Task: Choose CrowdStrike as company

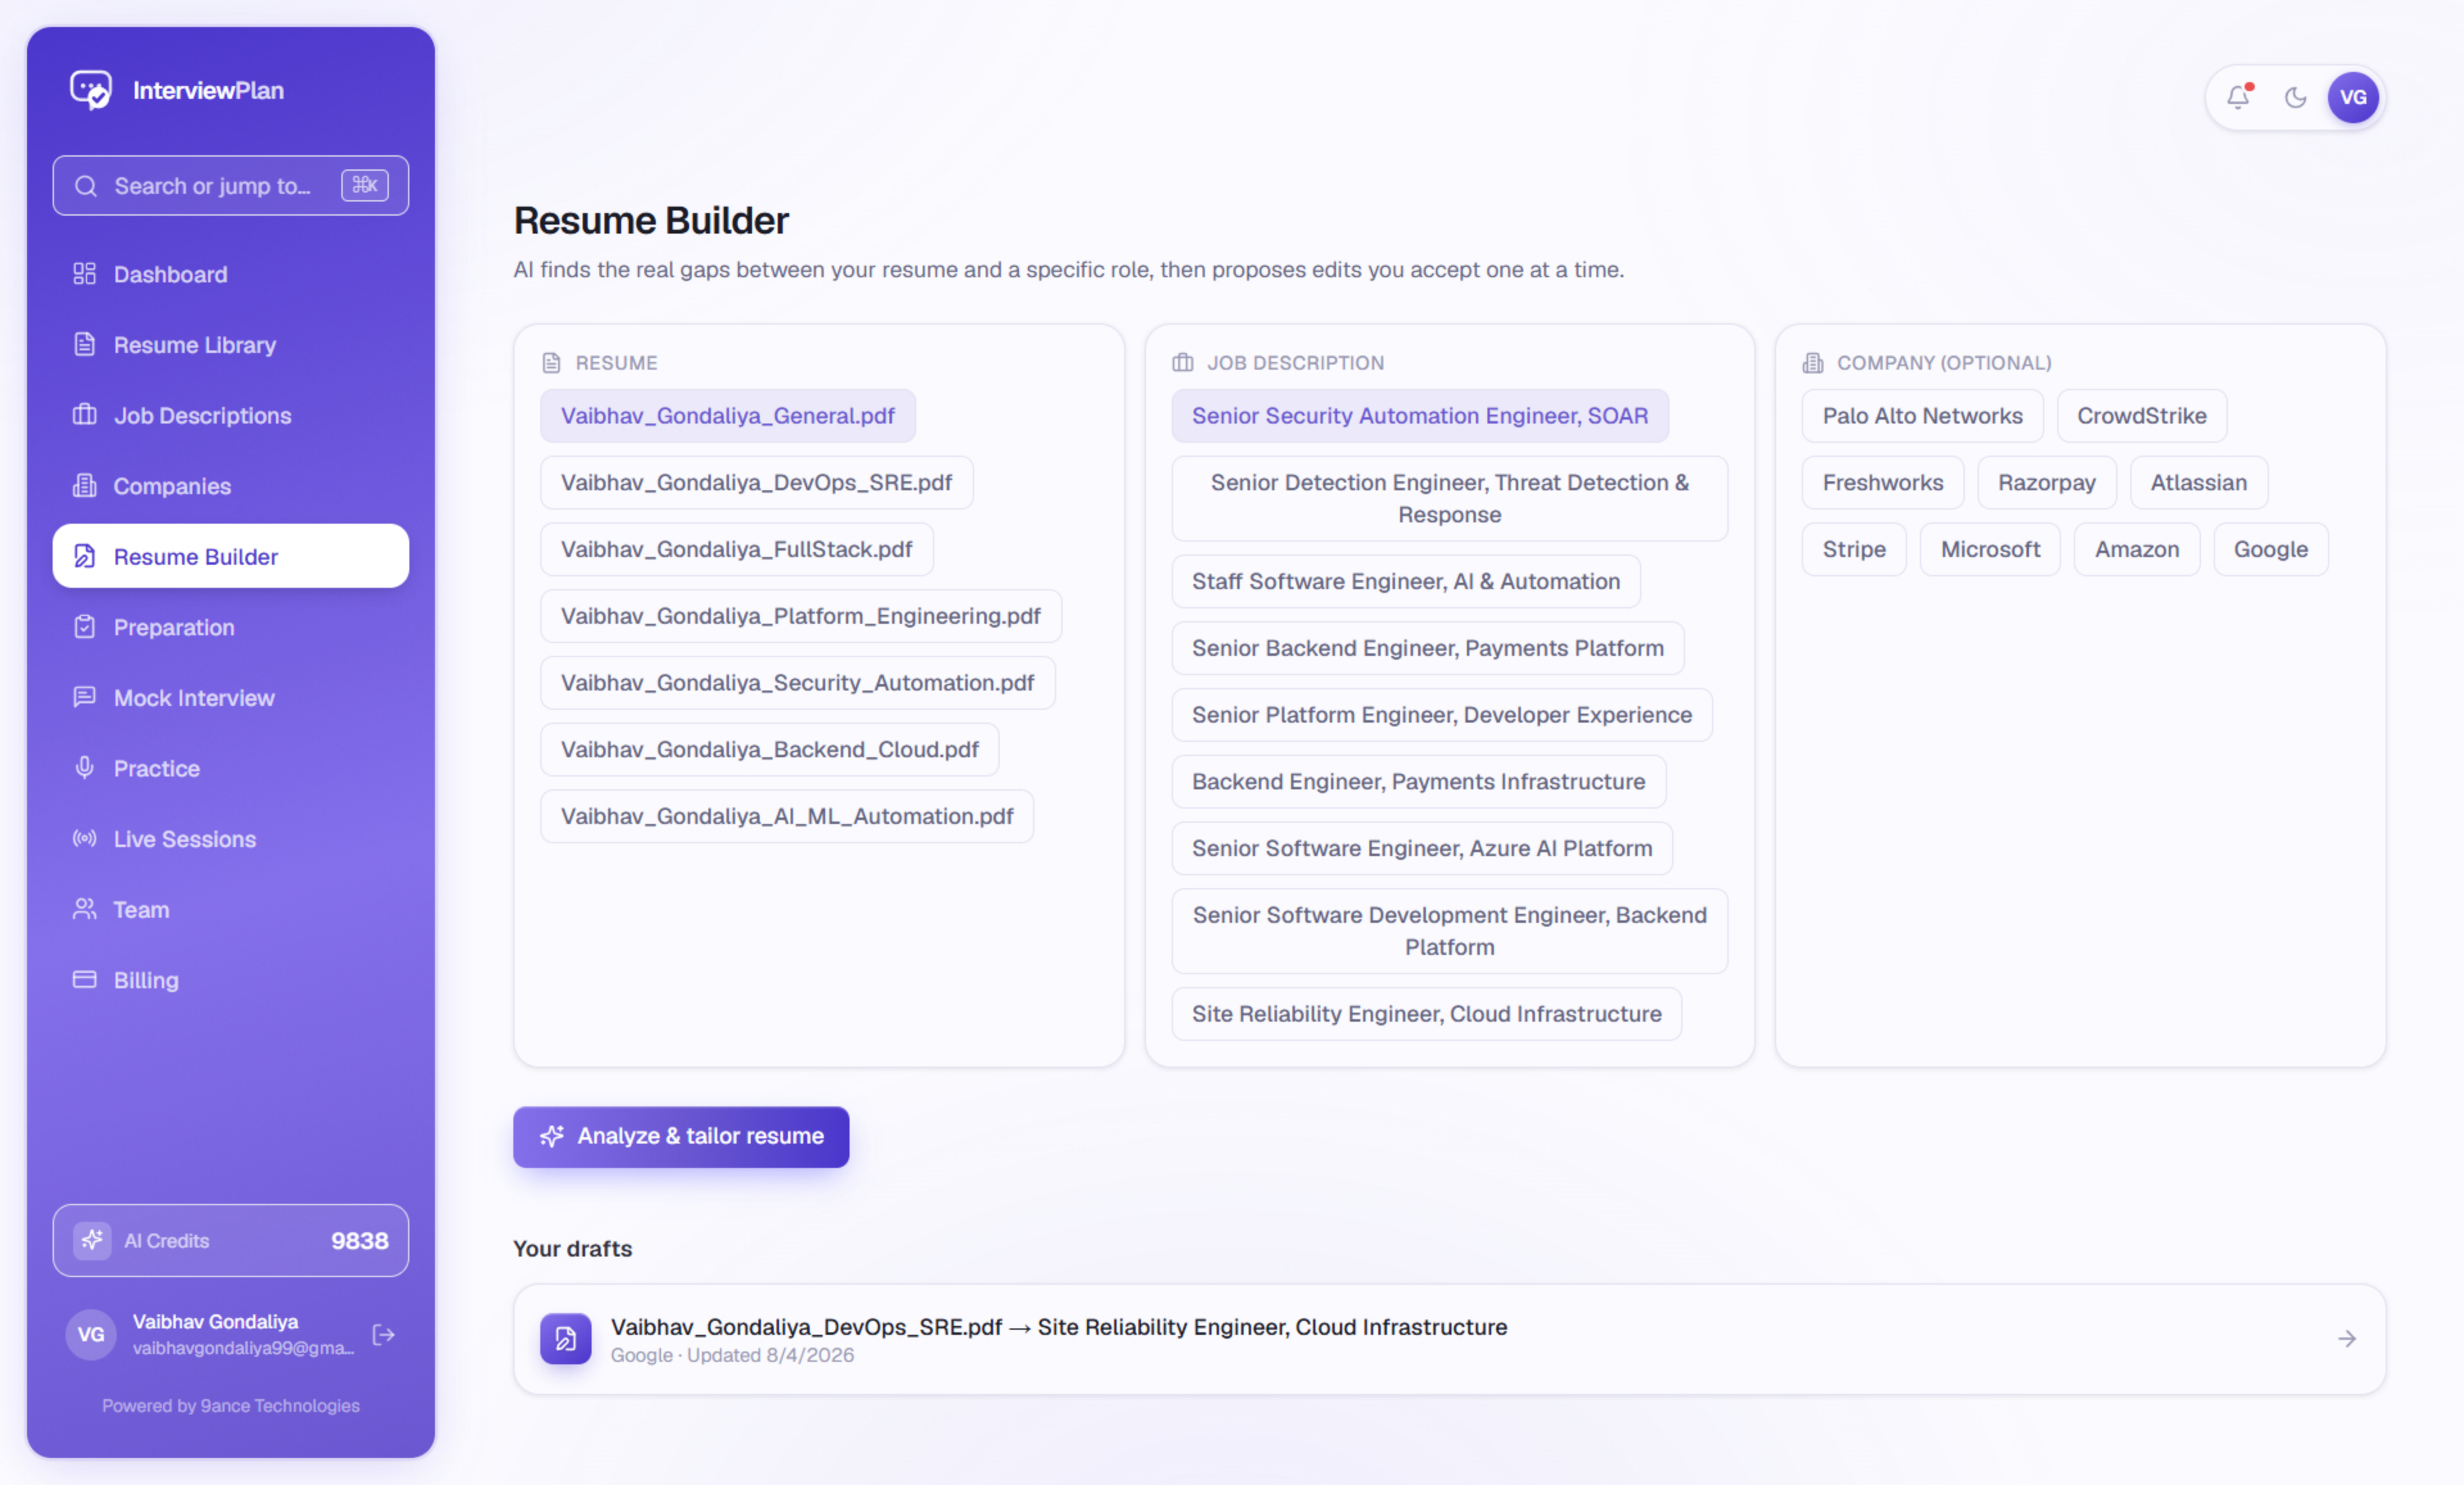Action: pyautogui.click(x=2141, y=416)
